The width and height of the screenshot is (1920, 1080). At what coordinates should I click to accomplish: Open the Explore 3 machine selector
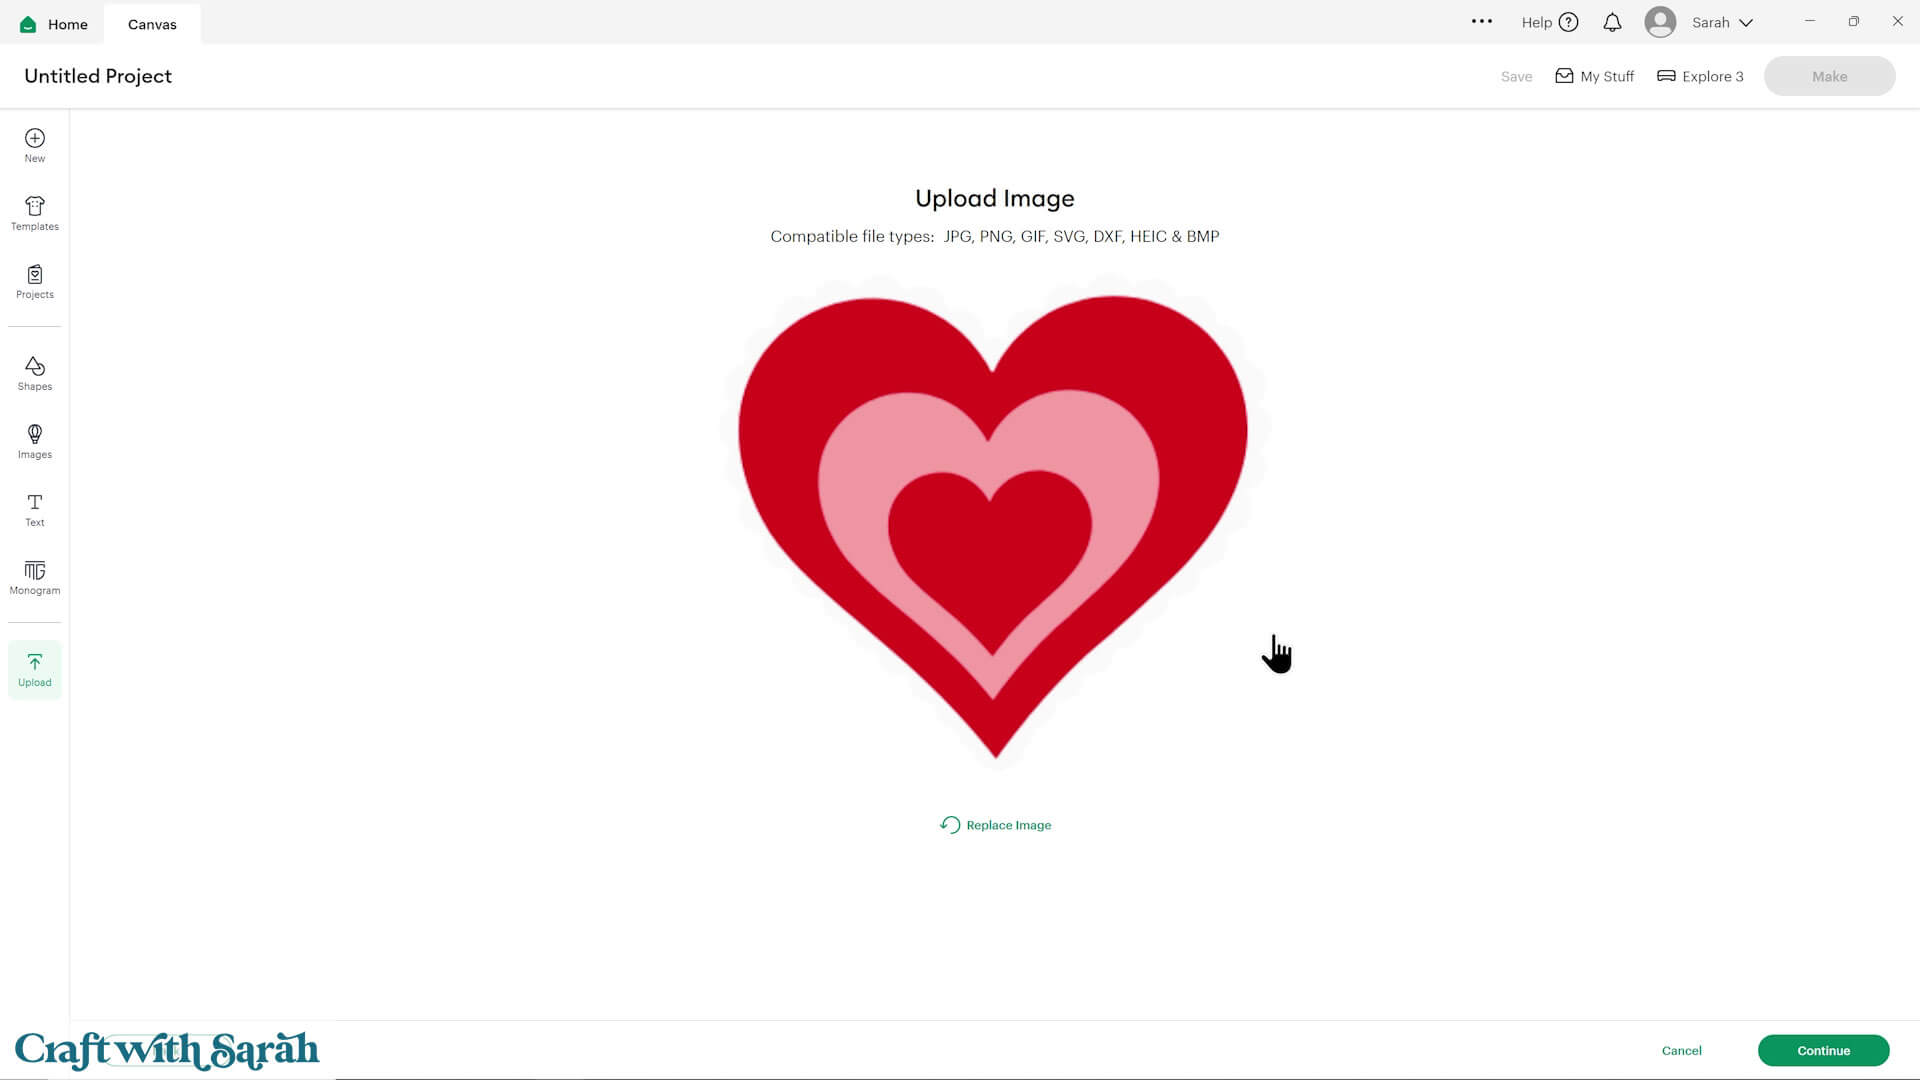click(x=1700, y=76)
